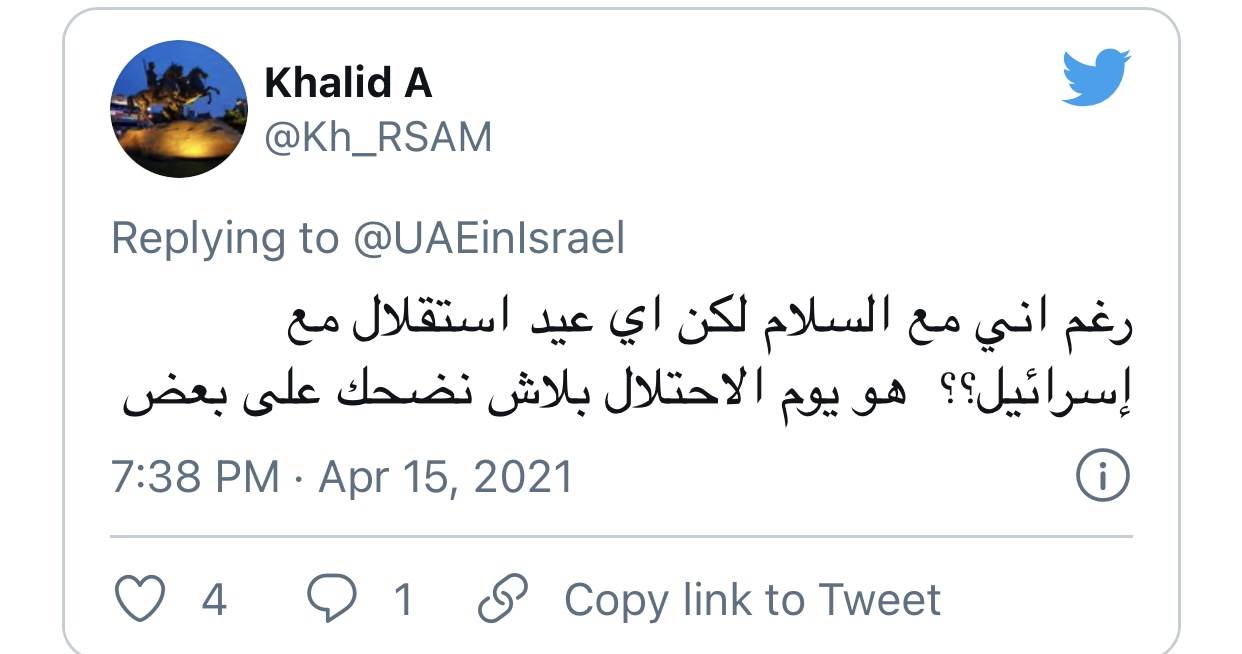Open the Twitter info circle icon
The height and width of the screenshot is (654, 1242).
pos(1102,476)
